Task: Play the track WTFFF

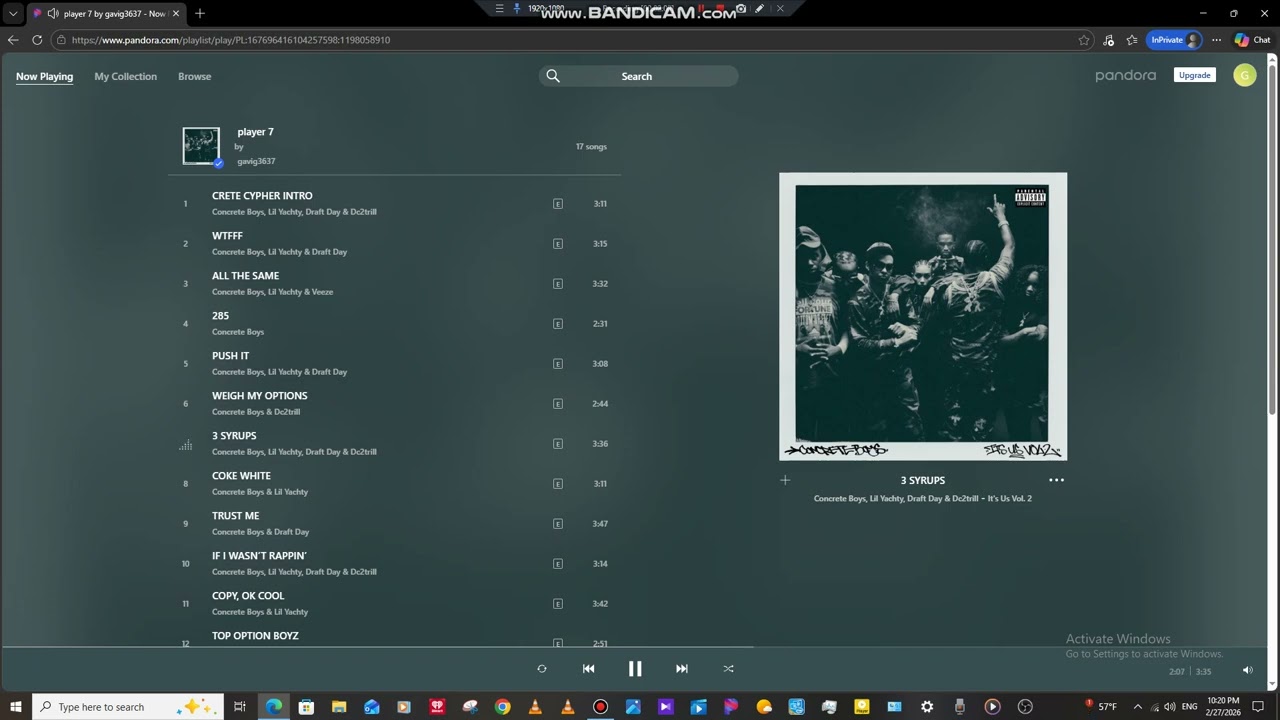Action: point(227,236)
